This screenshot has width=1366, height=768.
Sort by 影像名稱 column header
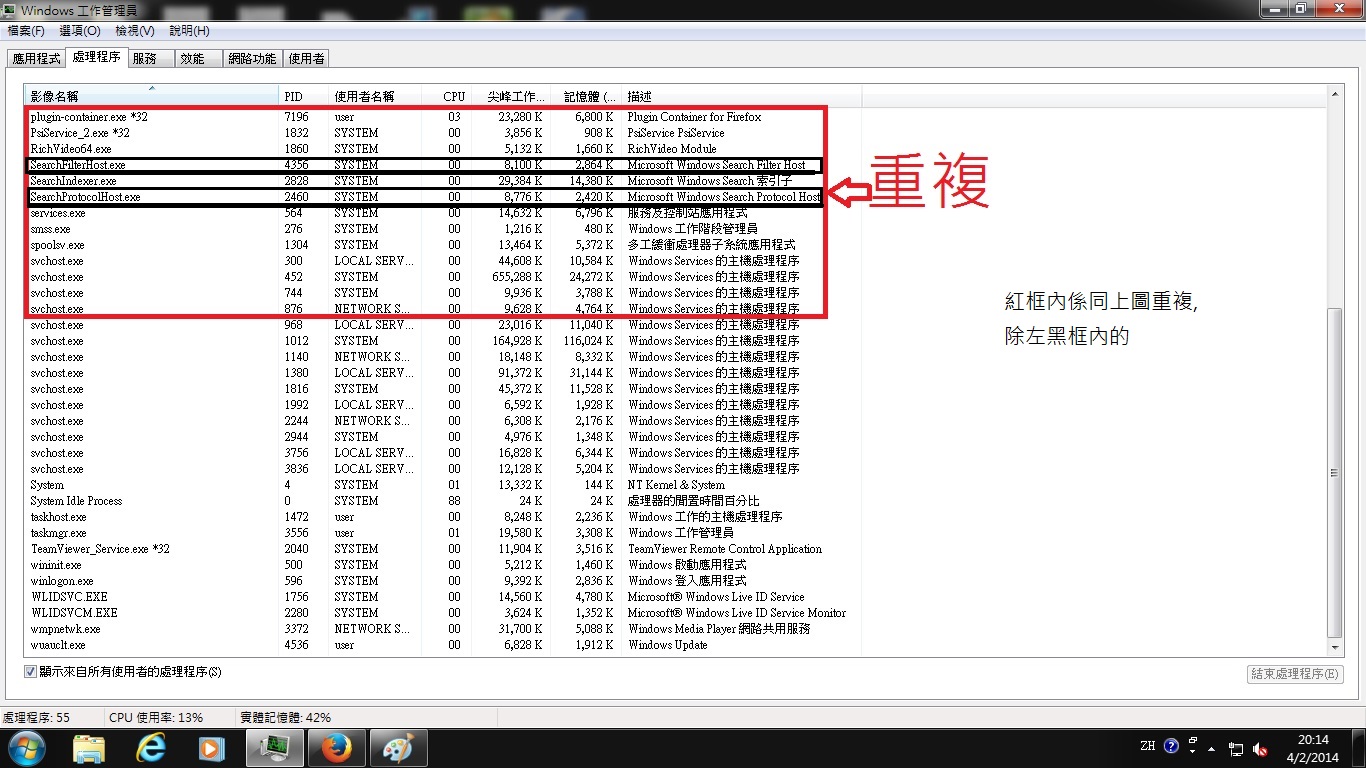point(151,97)
